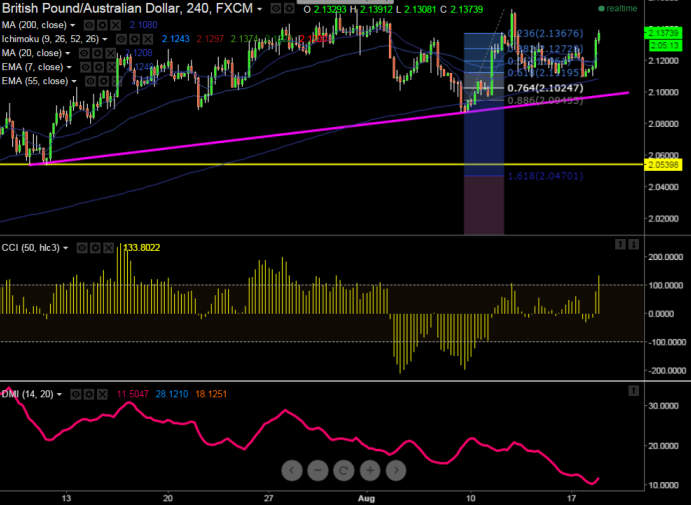This screenshot has width=691, height=505.
Task: Zoom in chart with plus button
Action: pyautogui.click(x=370, y=470)
